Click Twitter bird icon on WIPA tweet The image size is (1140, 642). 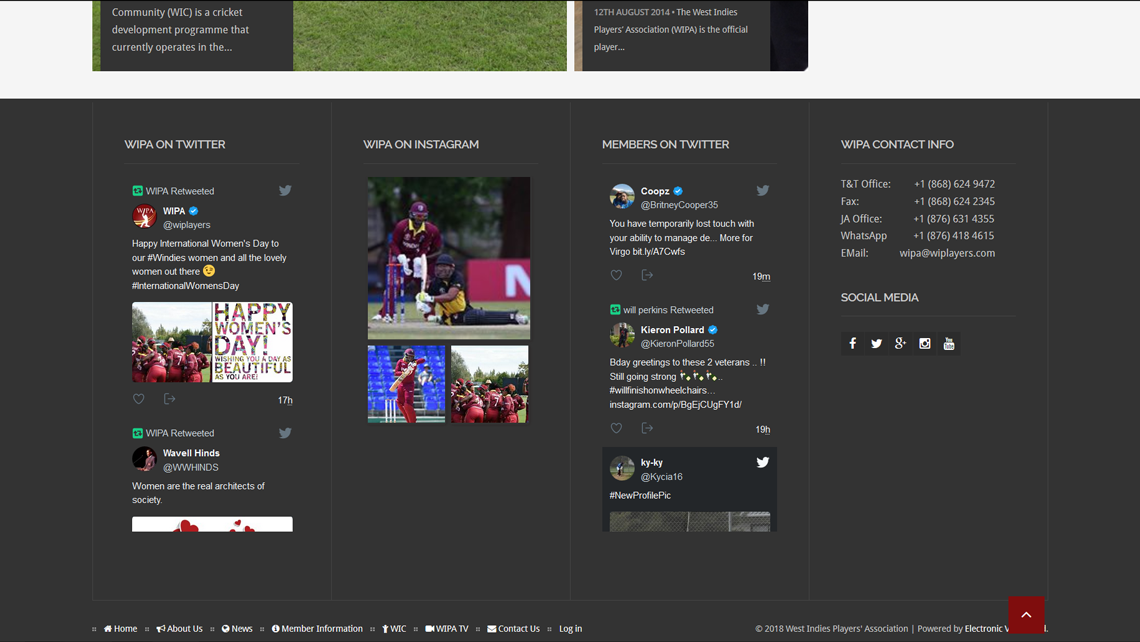285,190
